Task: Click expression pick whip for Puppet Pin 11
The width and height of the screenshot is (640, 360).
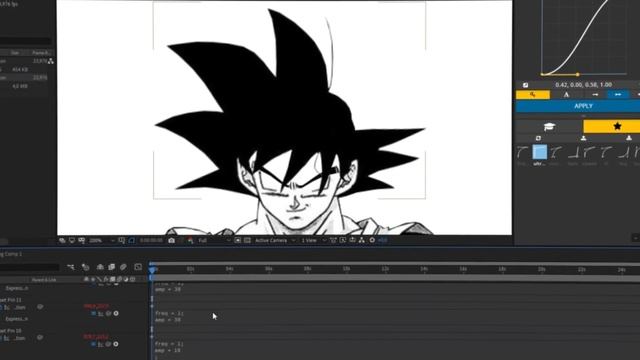Action: tap(108, 313)
